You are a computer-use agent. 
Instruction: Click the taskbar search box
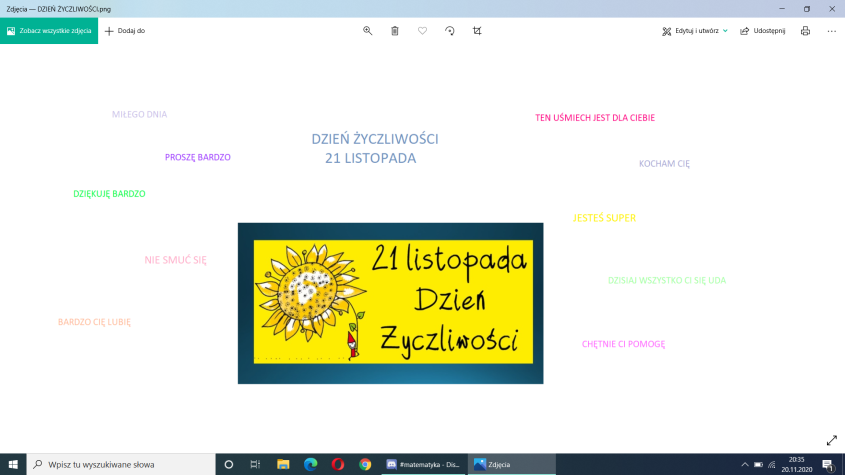point(120,464)
